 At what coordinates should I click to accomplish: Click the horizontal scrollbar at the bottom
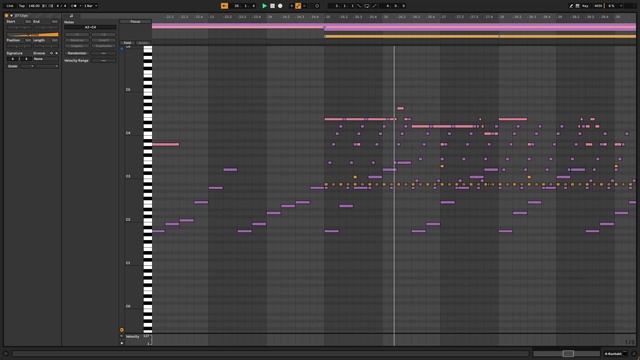(x=270, y=354)
